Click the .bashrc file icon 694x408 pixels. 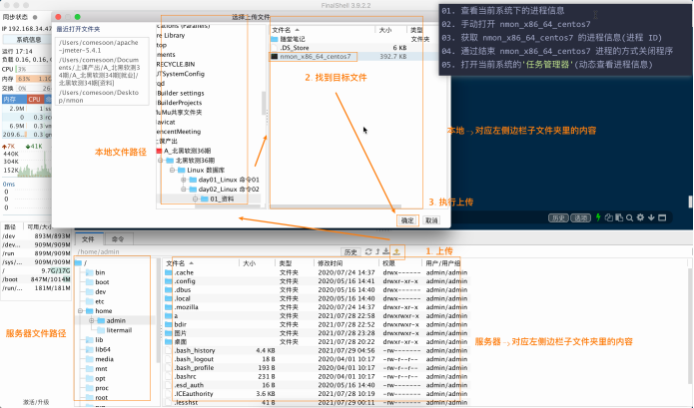click(x=169, y=376)
